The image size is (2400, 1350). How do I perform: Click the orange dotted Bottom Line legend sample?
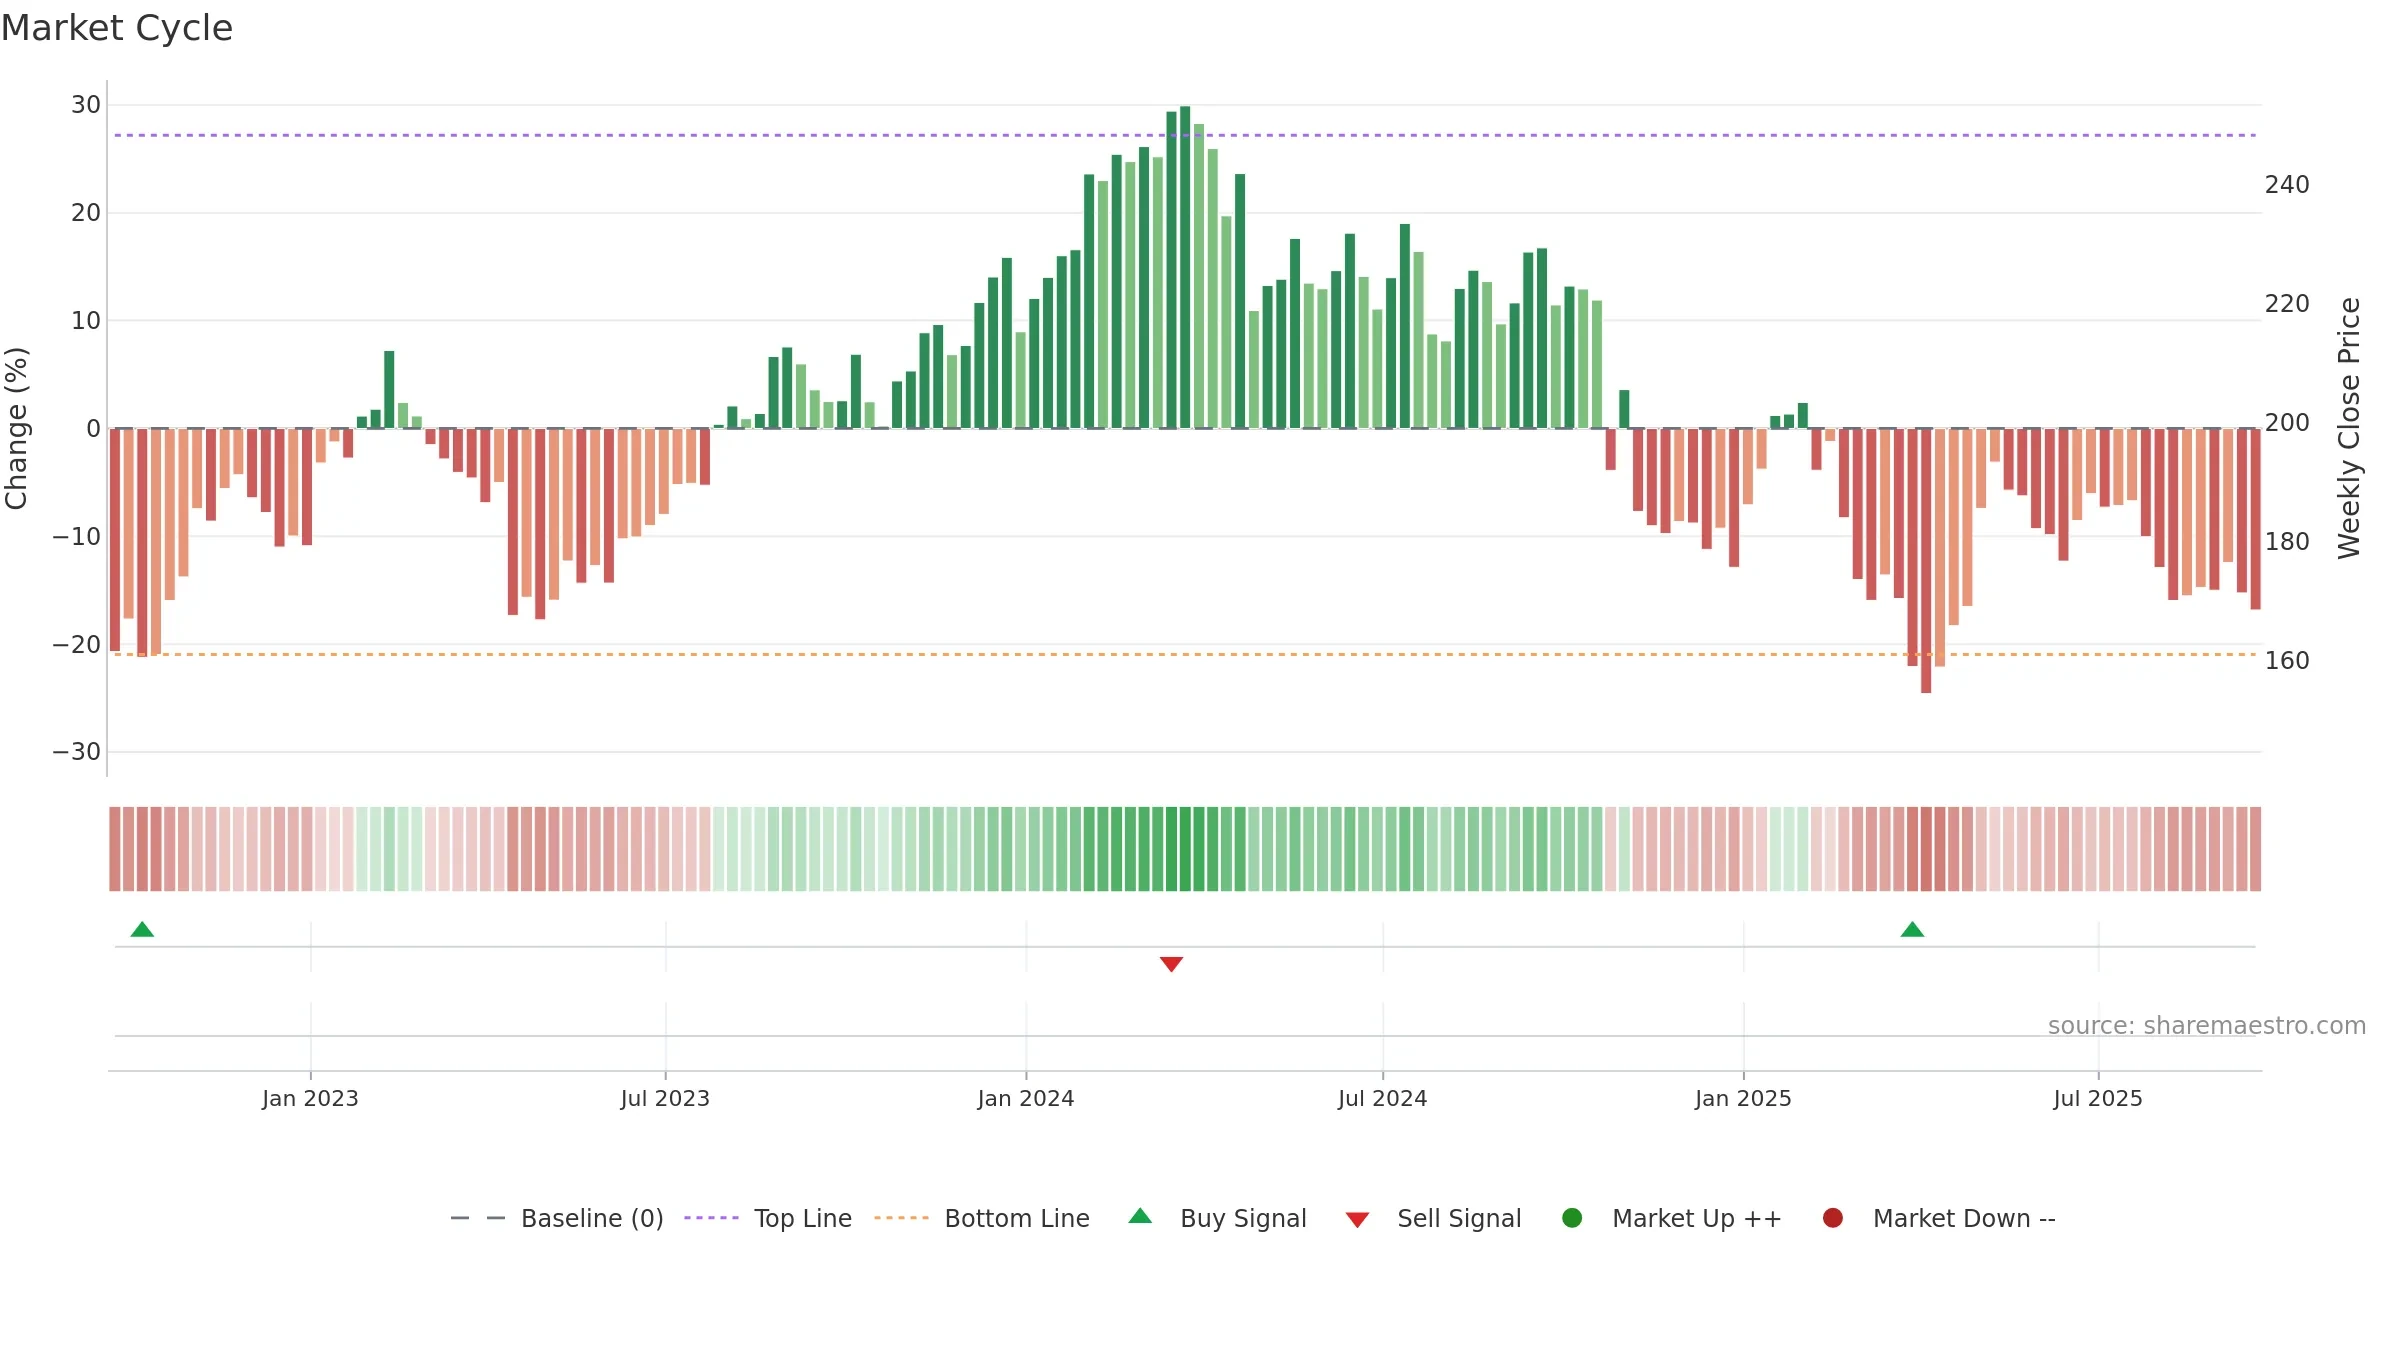(x=901, y=1218)
